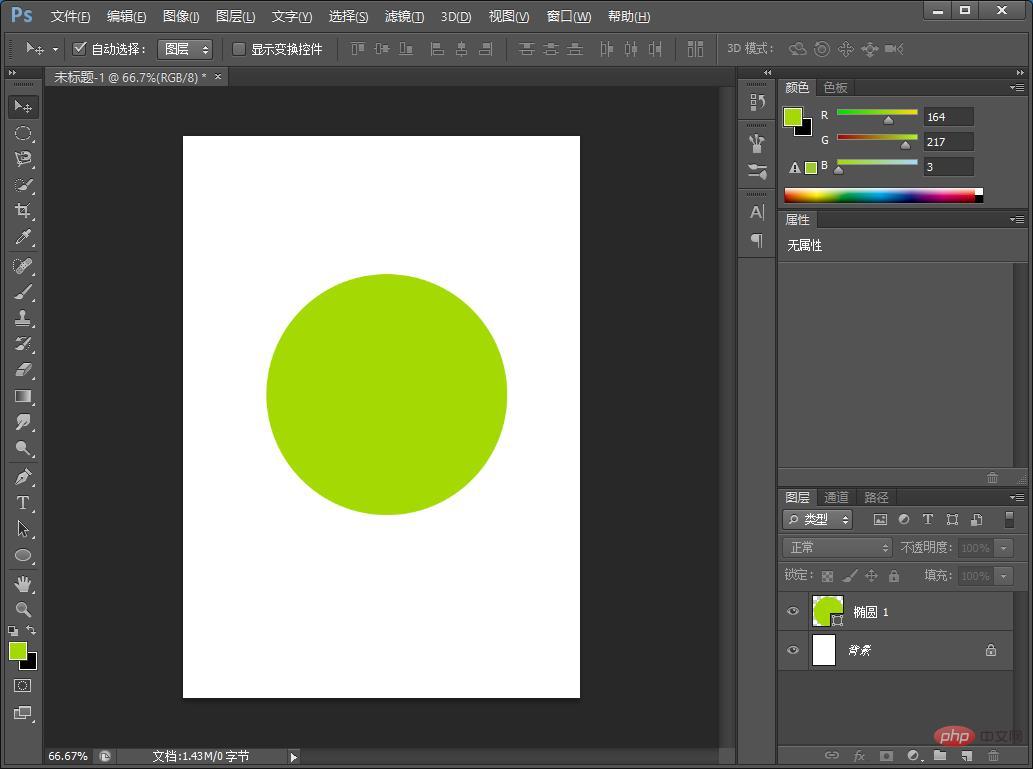Viewport: 1033px width, 769px height.
Task: Open the 文件(F) menu
Action: point(70,16)
